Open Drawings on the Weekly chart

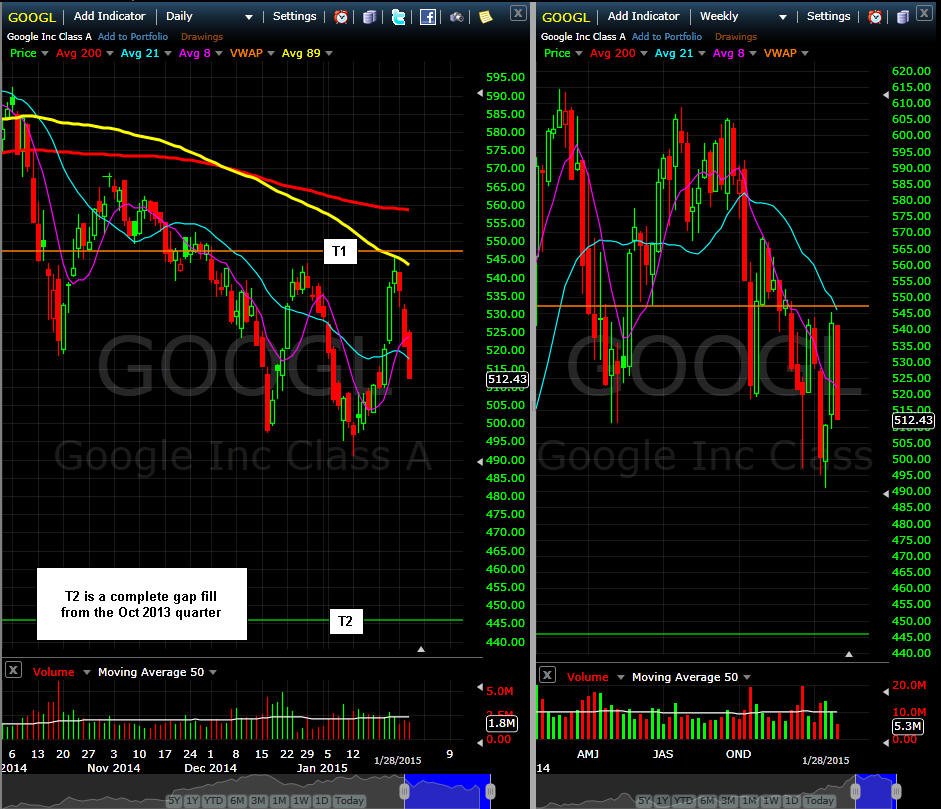[736, 37]
